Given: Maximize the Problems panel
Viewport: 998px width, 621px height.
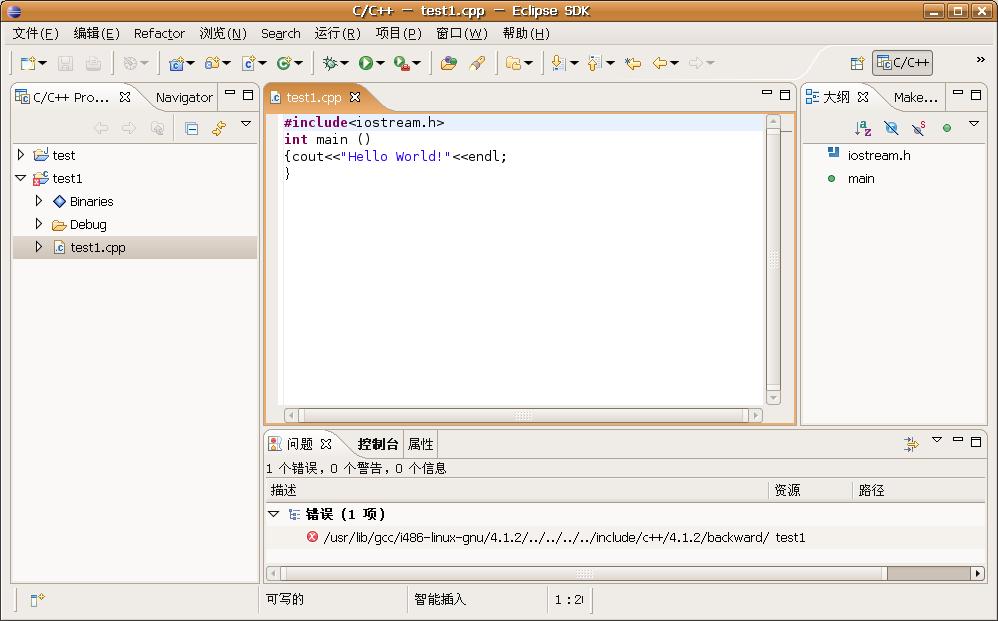Looking at the screenshot, I should (x=976, y=441).
